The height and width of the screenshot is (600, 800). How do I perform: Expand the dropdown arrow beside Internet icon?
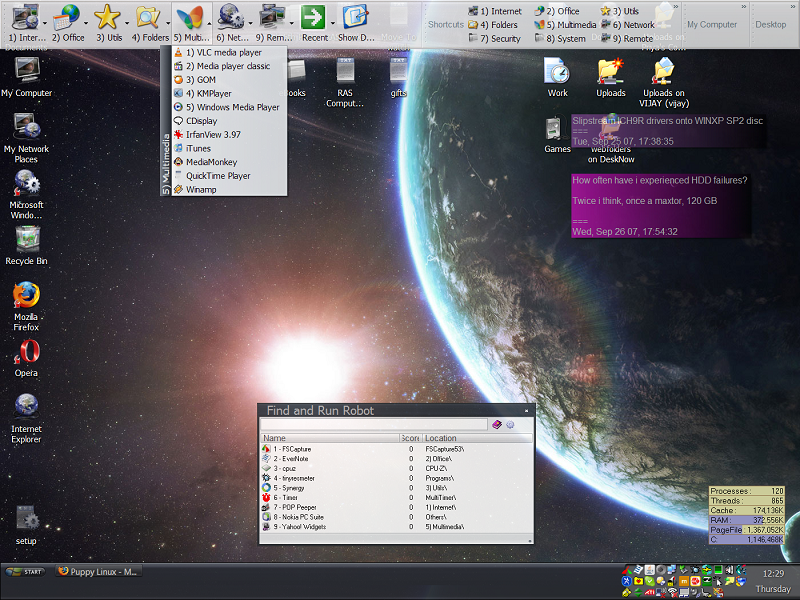click(46, 21)
